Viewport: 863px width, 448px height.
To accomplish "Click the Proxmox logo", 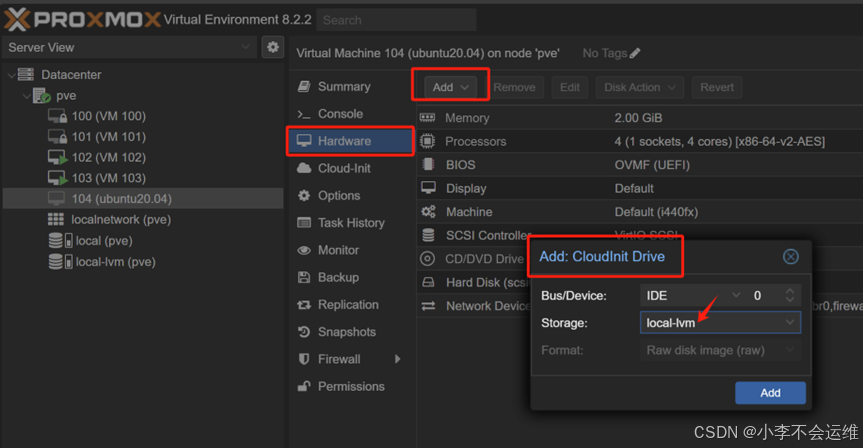I will tap(83, 20).
